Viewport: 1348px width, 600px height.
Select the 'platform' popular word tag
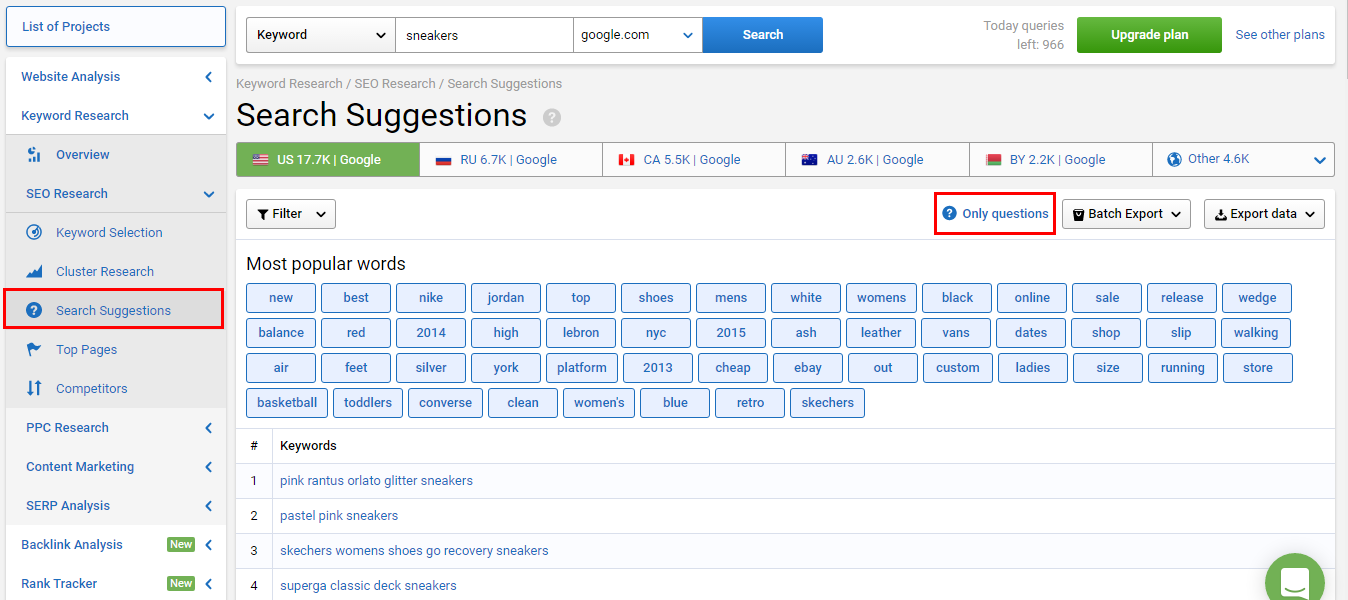[582, 368]
